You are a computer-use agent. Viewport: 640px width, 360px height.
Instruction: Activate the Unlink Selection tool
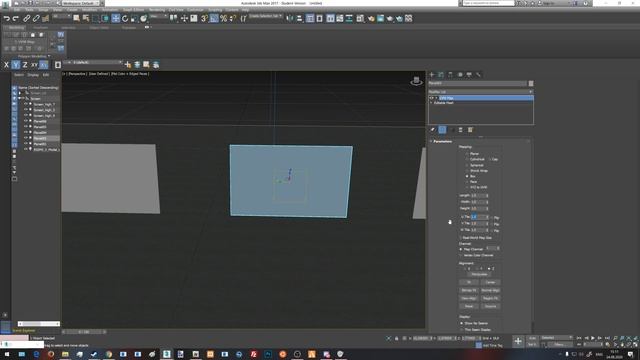[36, 18]
